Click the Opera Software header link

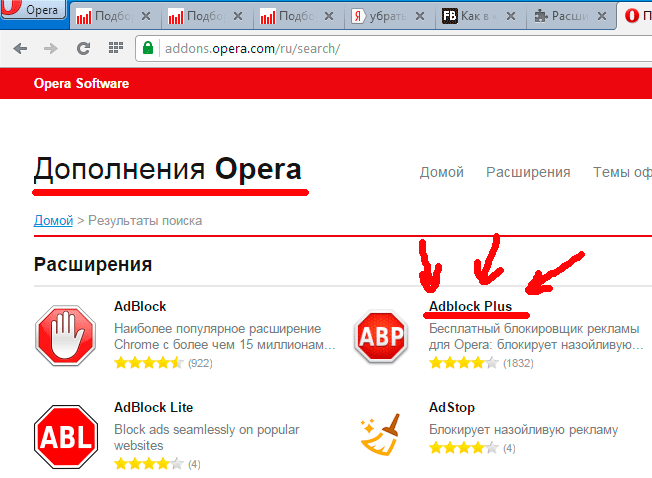[82, 84]
